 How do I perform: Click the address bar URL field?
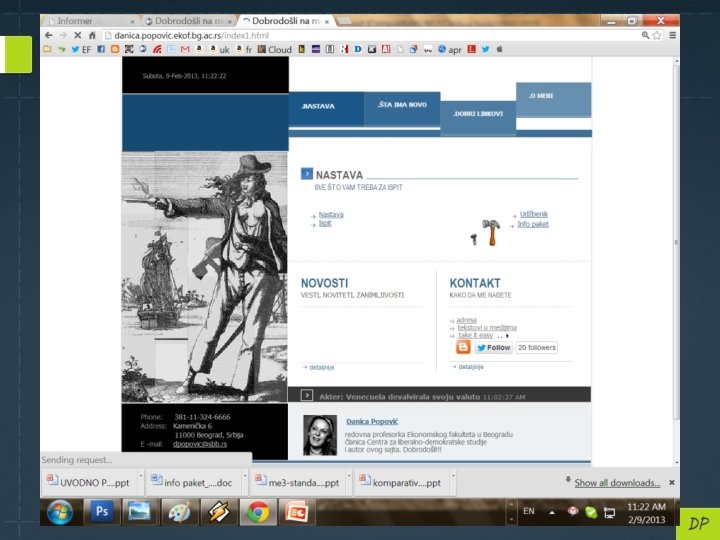[370, 35]
